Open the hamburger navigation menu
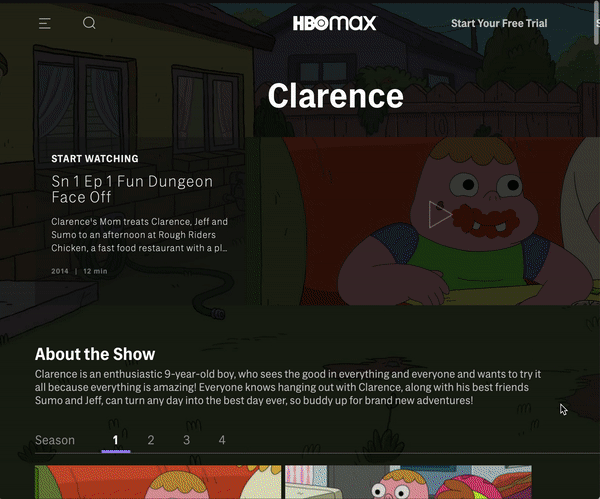The width and height of the screenshot is (600, 499). click(x=45, y=23)
